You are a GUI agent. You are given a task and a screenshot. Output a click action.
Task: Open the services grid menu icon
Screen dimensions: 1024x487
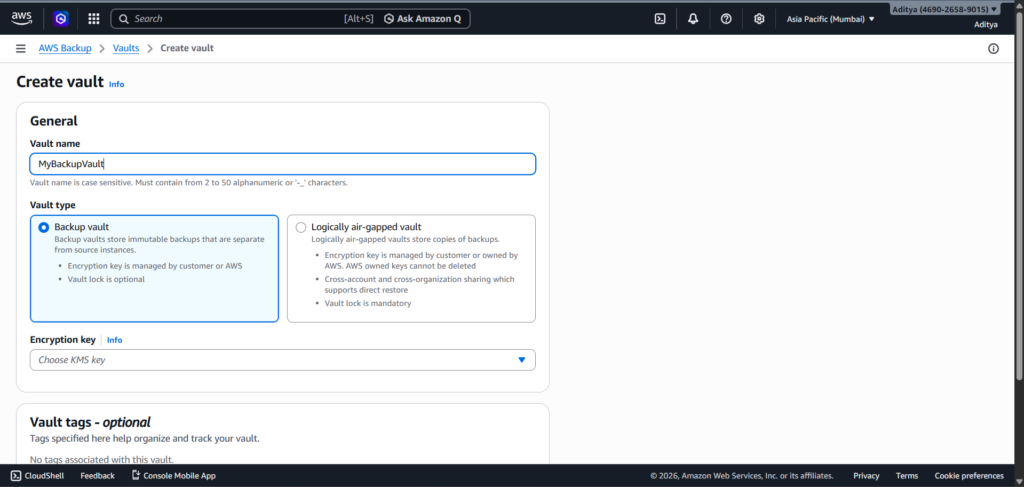[x=94, y=18]
